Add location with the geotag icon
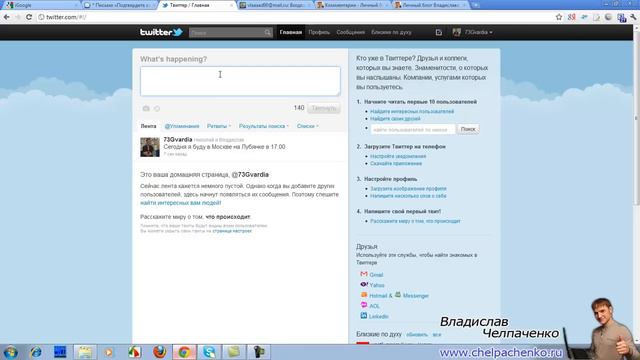Screen dimensions: 640x360 tap(157, 109)
